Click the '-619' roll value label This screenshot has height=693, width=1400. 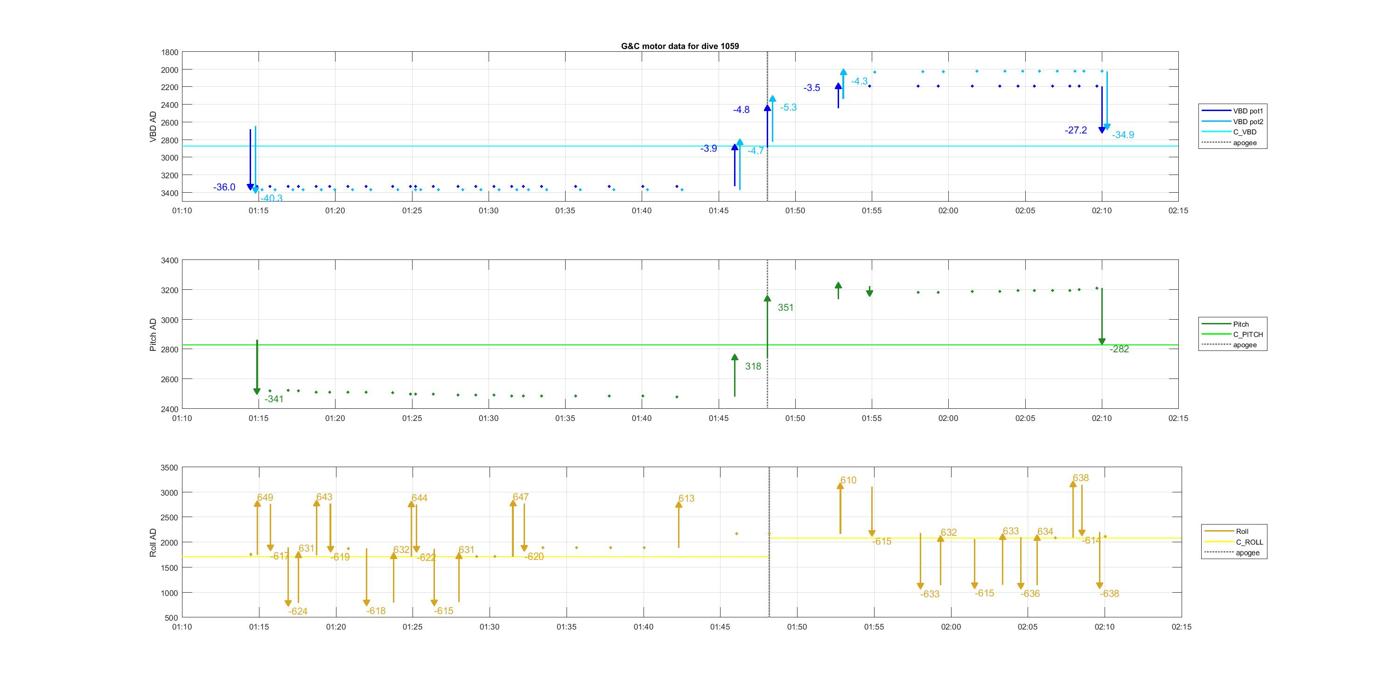(x=340, y=557)
